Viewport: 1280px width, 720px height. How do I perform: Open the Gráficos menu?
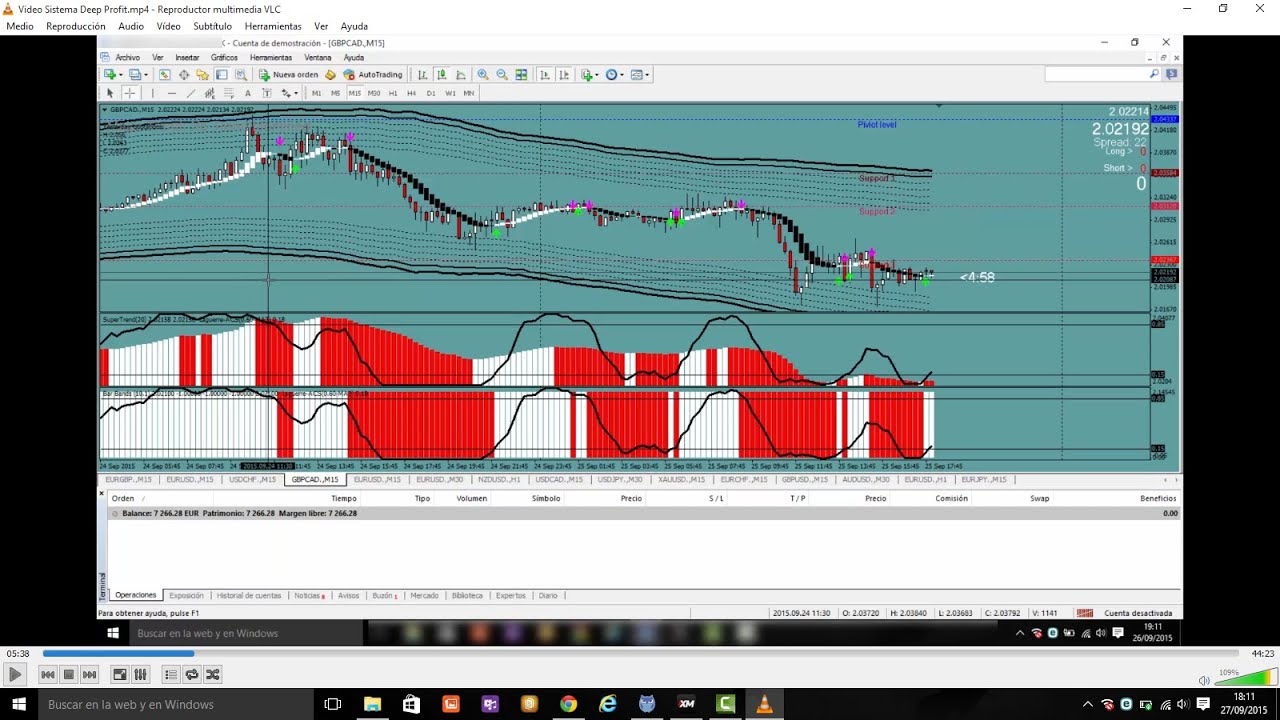point(224,58)
